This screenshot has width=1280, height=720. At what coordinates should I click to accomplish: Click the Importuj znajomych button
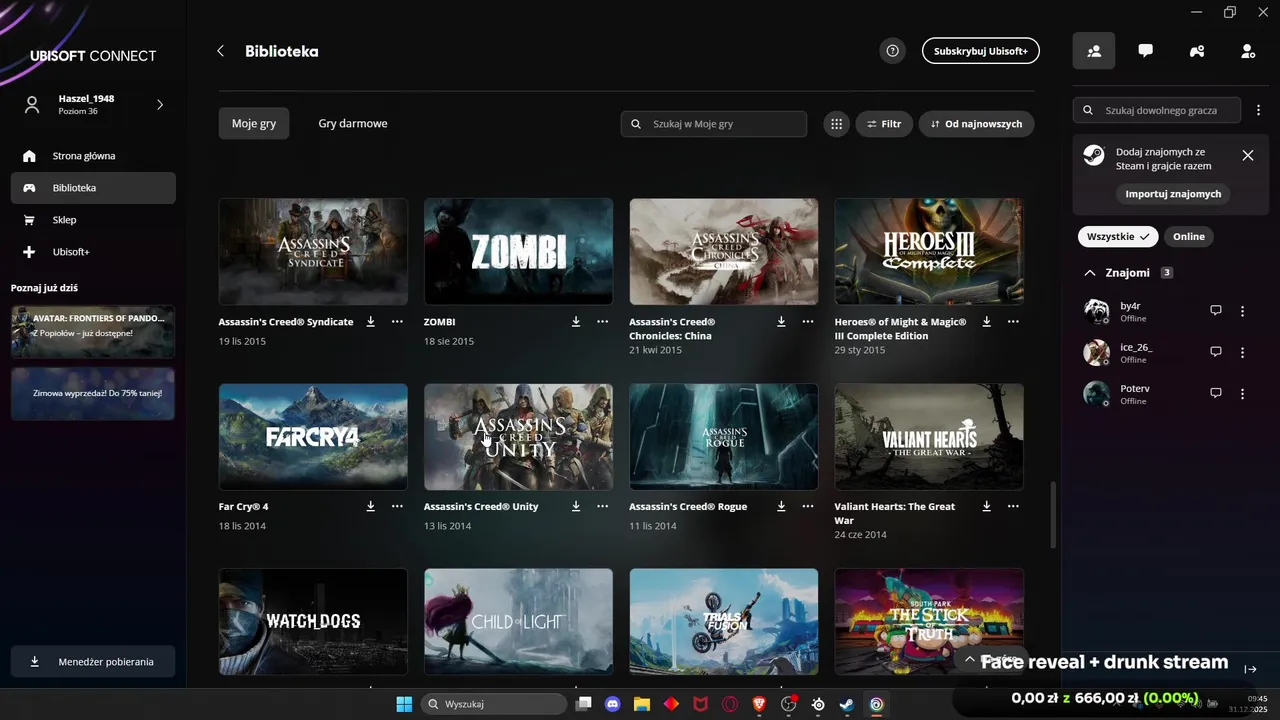(x=1173, y=194)
